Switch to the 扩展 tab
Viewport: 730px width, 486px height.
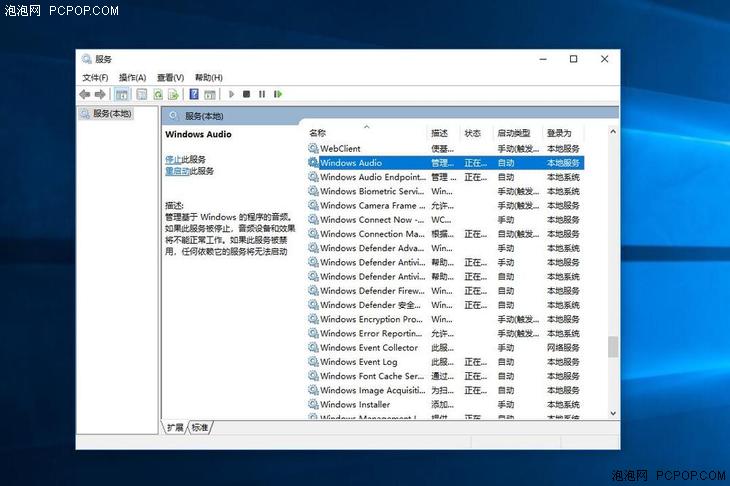(175, 427)
